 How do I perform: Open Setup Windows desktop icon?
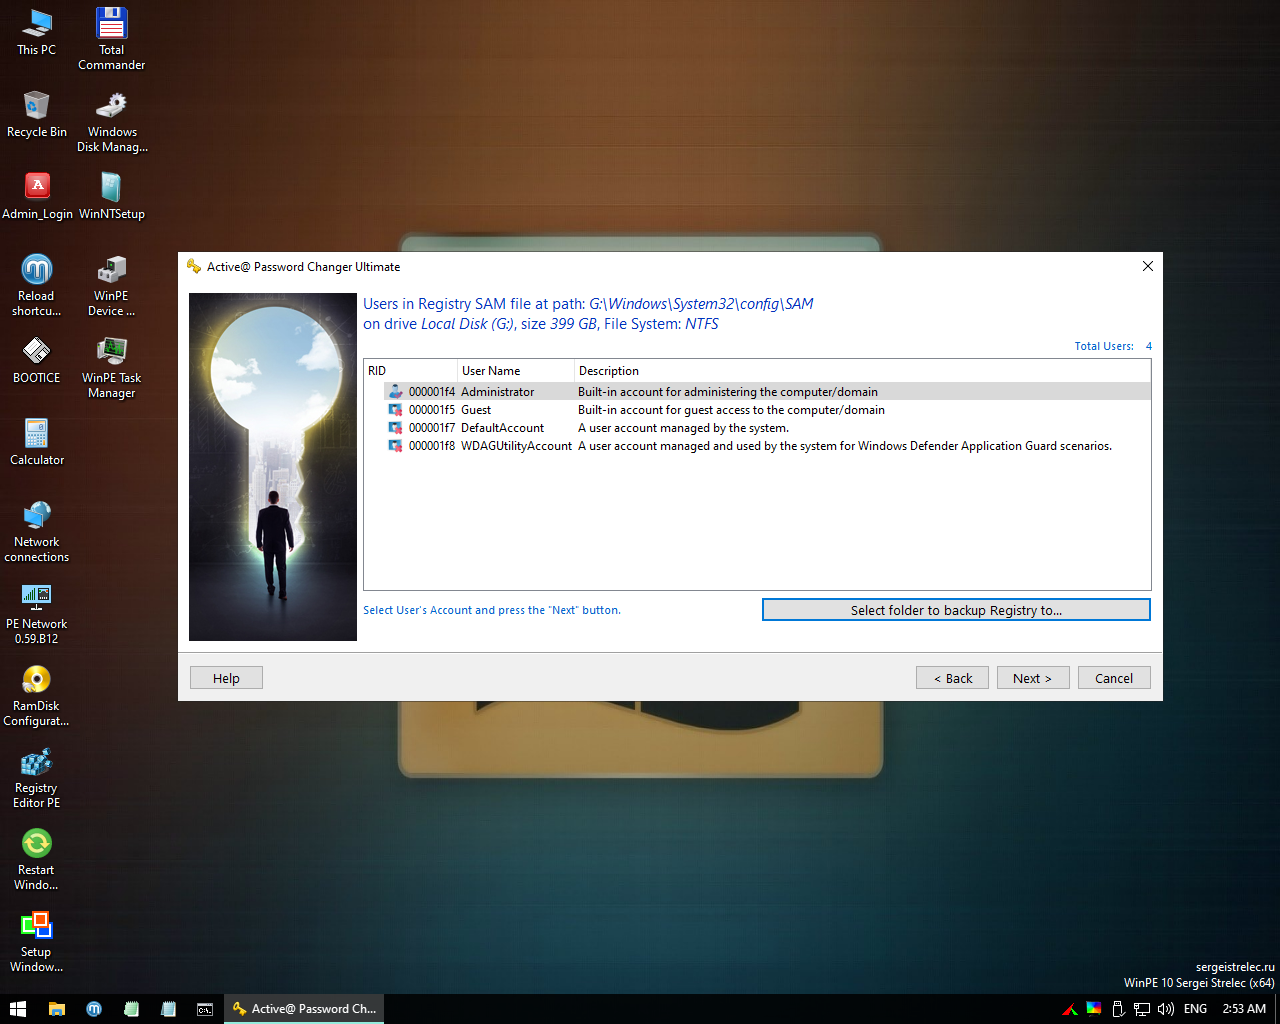point(37,941)
